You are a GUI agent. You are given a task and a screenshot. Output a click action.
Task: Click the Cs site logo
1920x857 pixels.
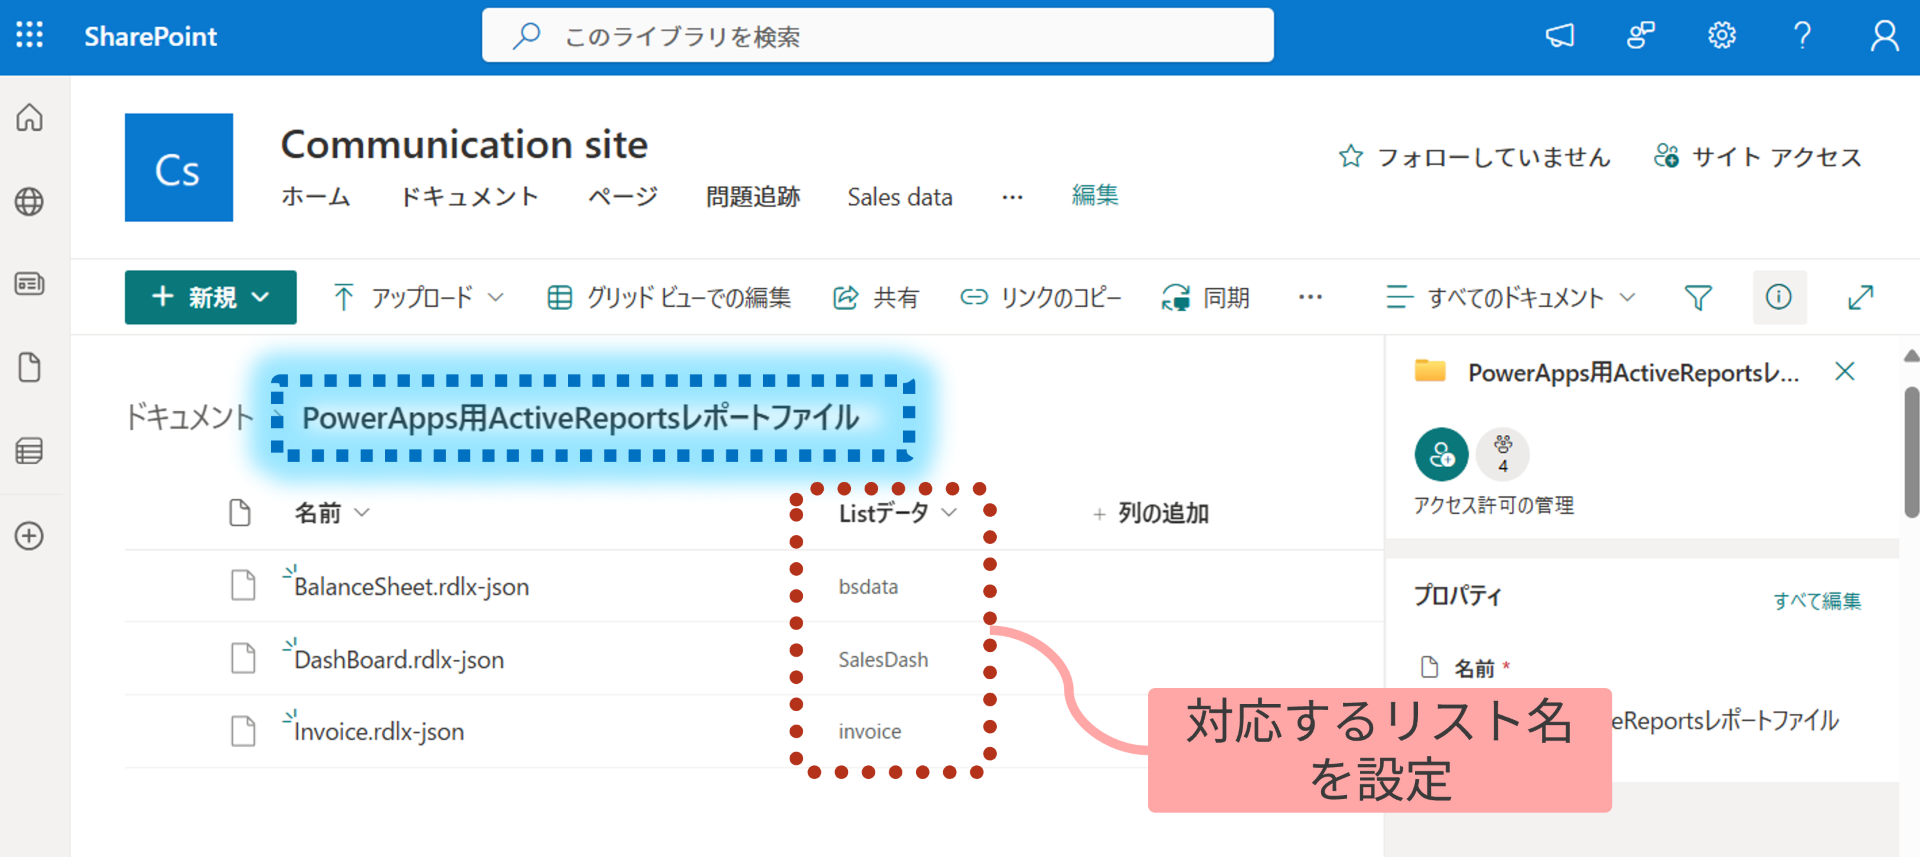click(179, 167)
